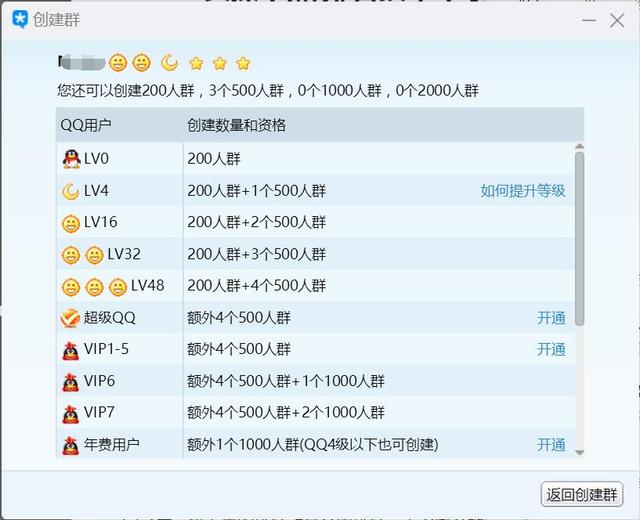Click the VIP6 red penguin icon
Viewport: 640px width, 520px height.
click(71, 382)
